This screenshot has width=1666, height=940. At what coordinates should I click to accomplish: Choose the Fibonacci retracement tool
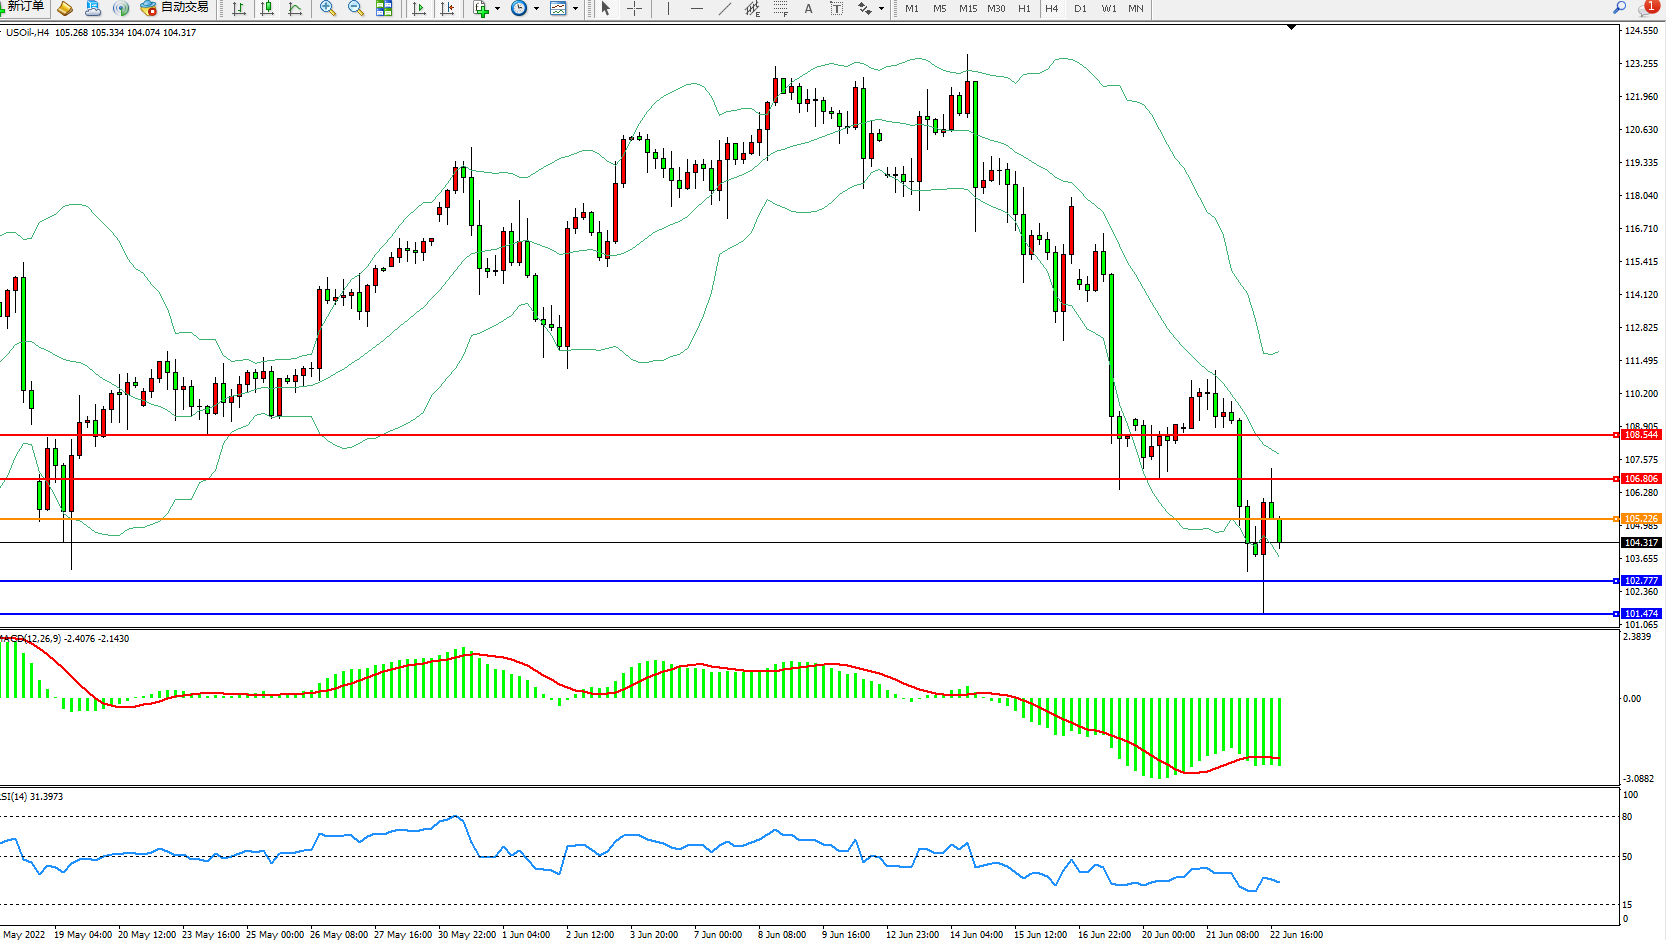(x=780, y=8)
